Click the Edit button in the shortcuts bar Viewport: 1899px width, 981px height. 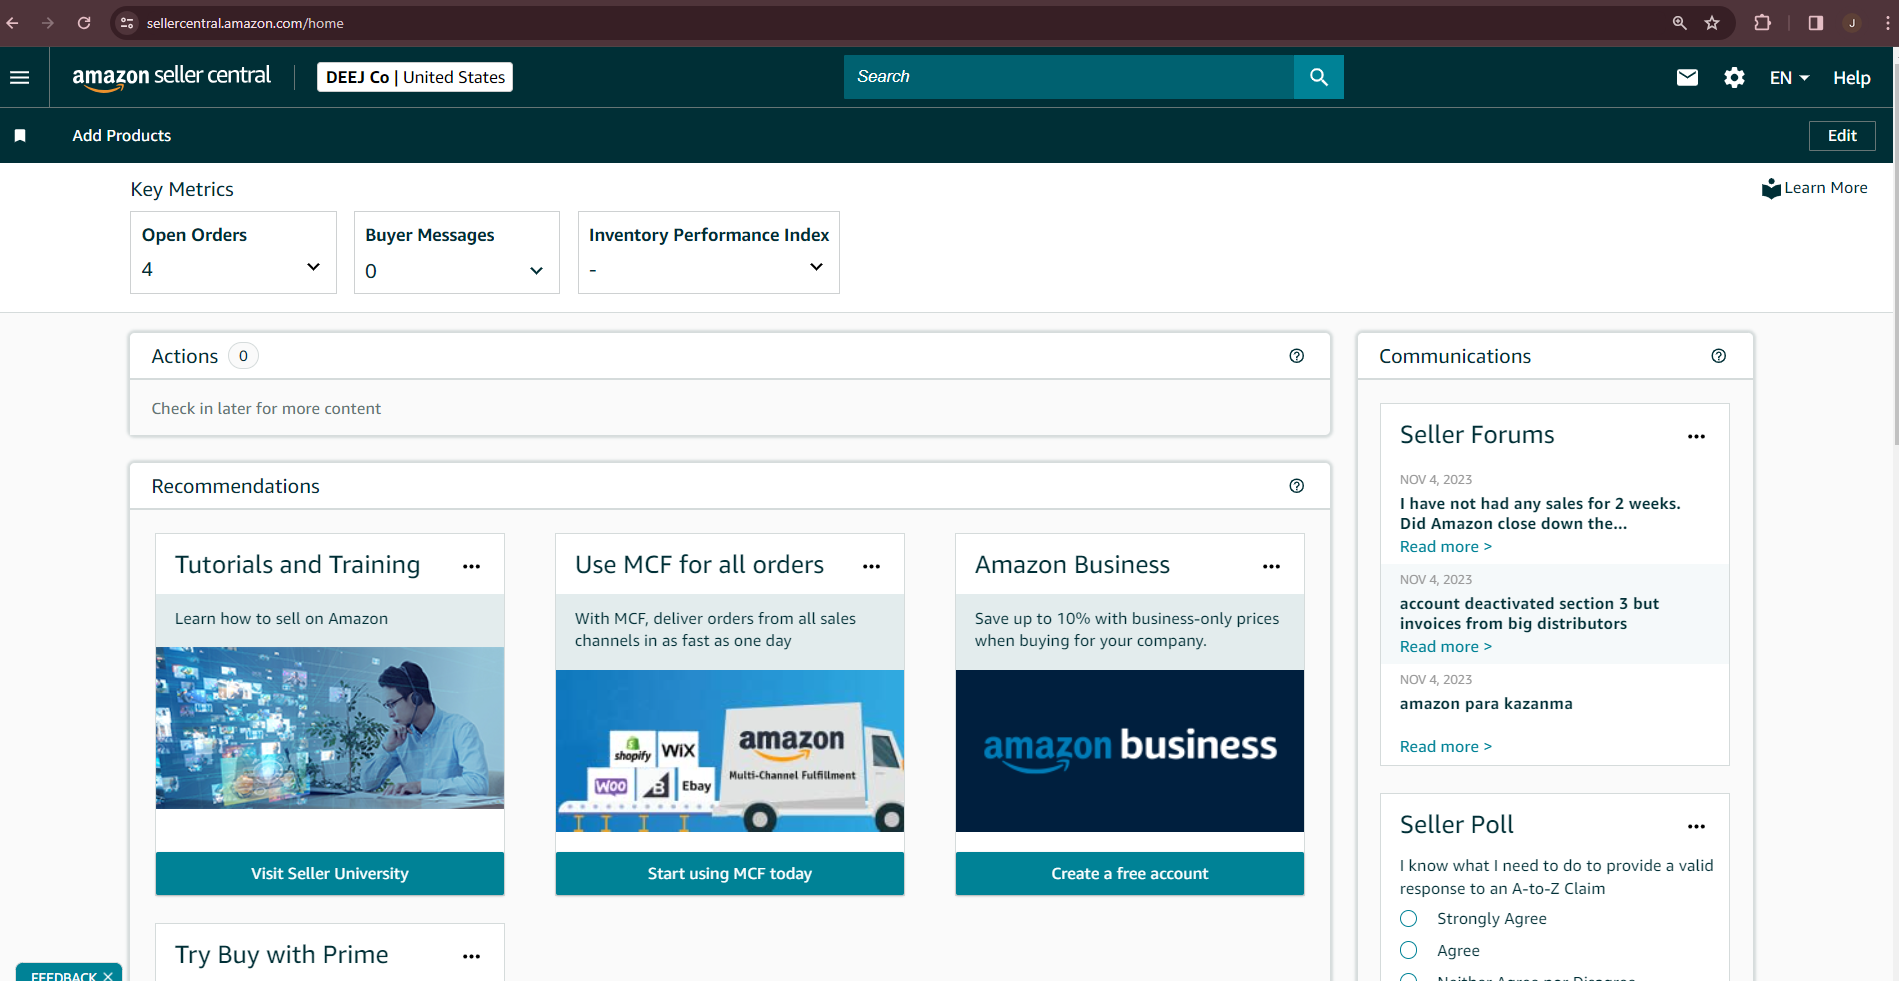pos(1842,136)
